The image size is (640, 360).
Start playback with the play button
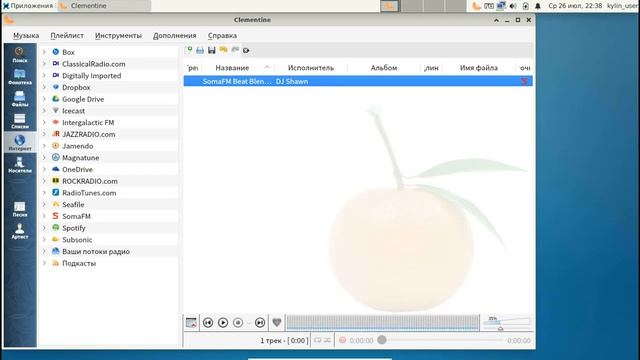pos(223,322)
